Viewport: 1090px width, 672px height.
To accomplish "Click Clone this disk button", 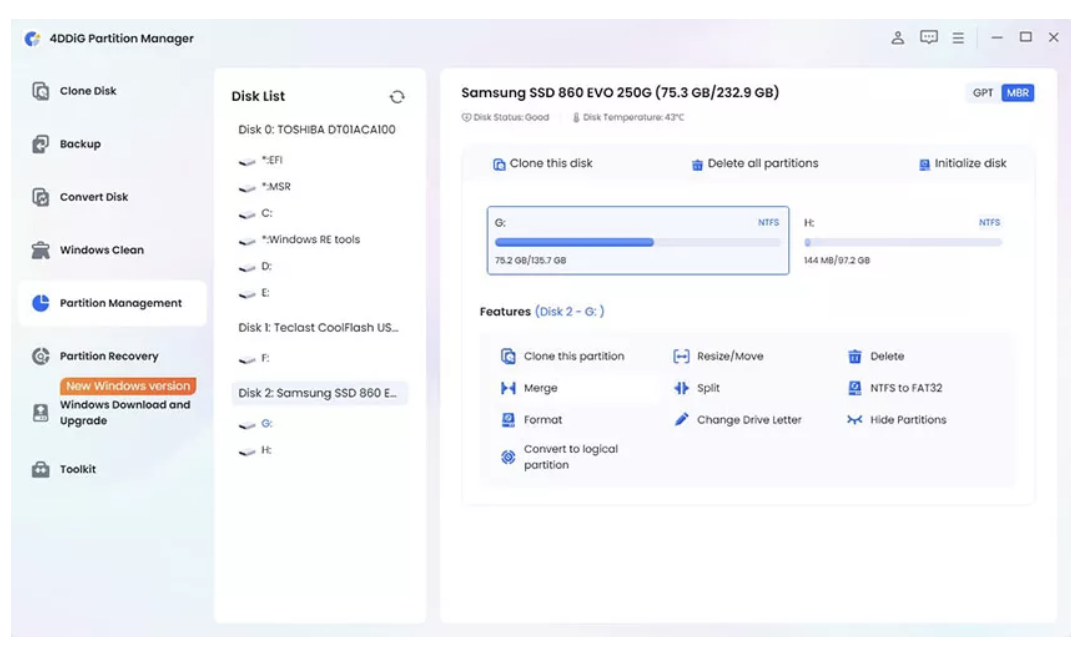I will tap(542, 163).
